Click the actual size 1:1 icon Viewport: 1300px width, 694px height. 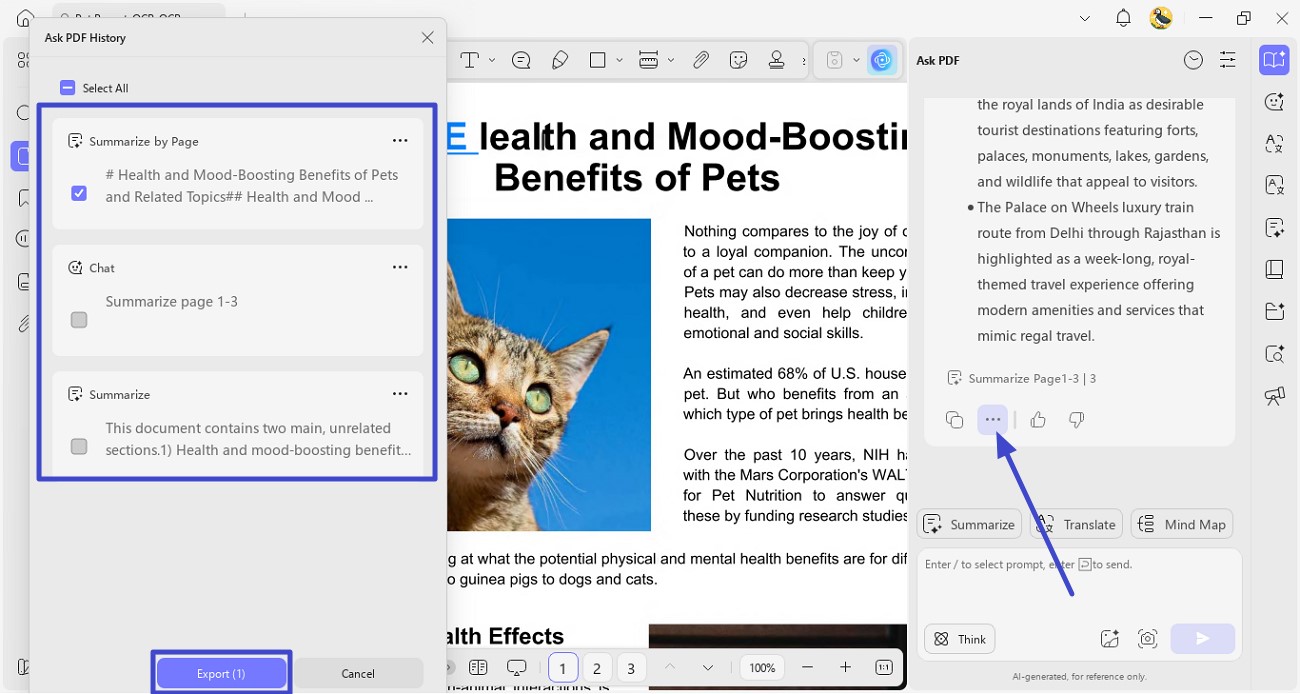[884, 667]
